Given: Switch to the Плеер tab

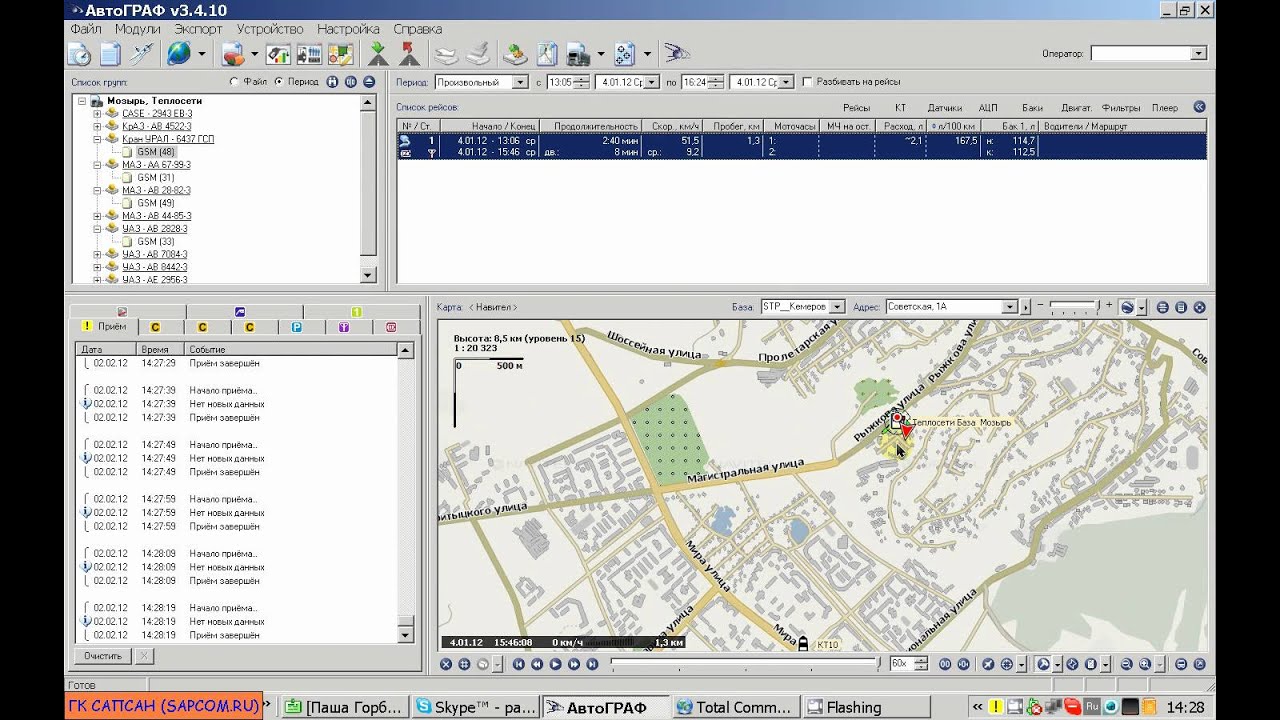Looking at the screenshot, I should (x=1164, y=107).
